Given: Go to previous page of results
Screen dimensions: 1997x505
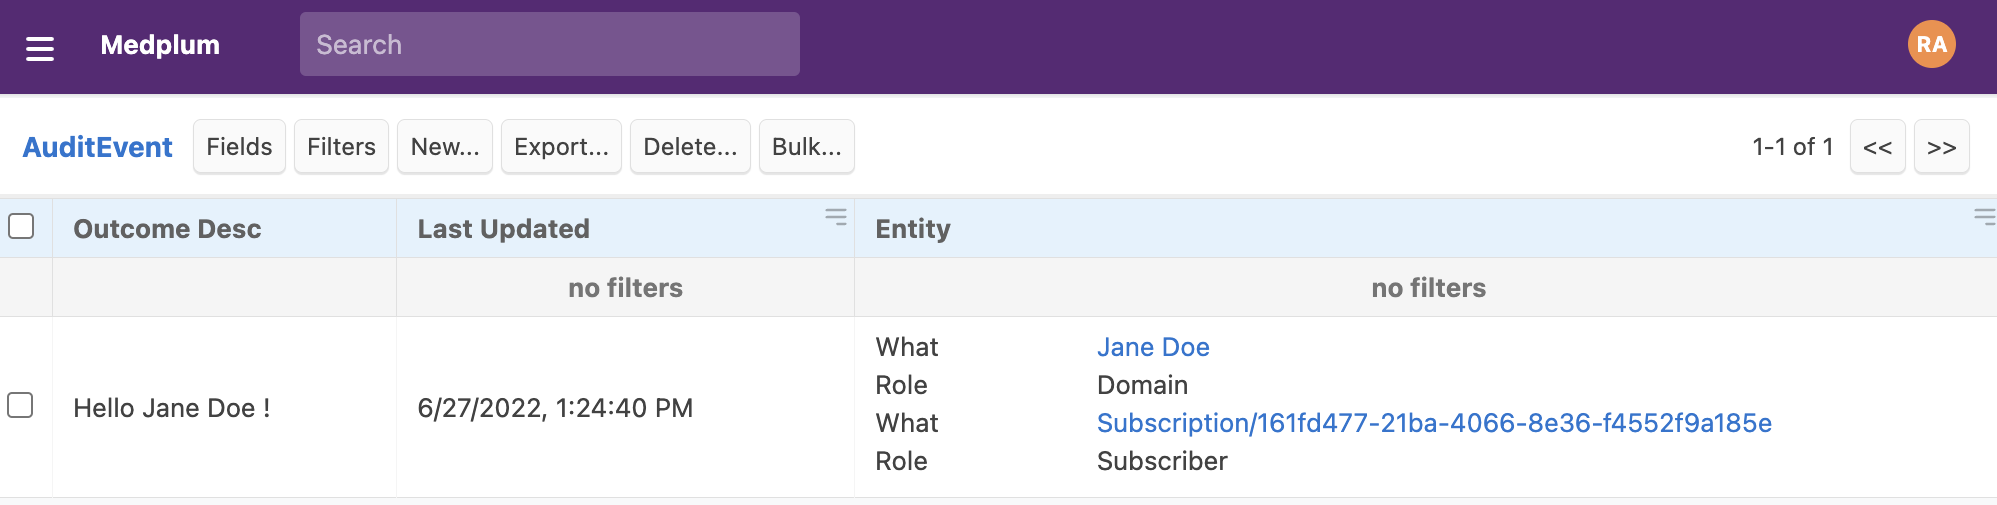Looking at the screenshot, I should 1877,147.
